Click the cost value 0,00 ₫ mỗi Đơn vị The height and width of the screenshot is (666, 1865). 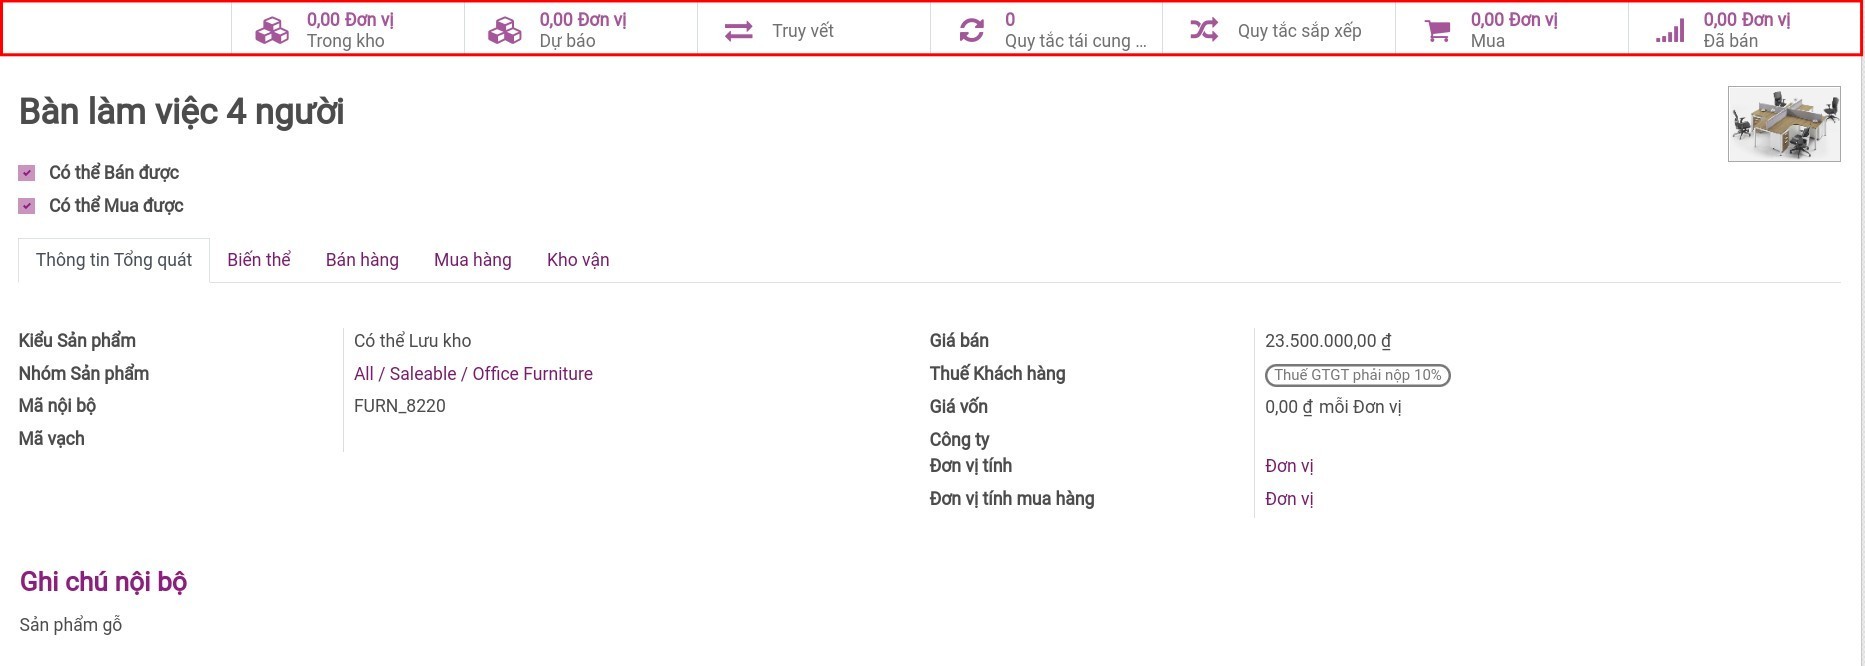1333,407
